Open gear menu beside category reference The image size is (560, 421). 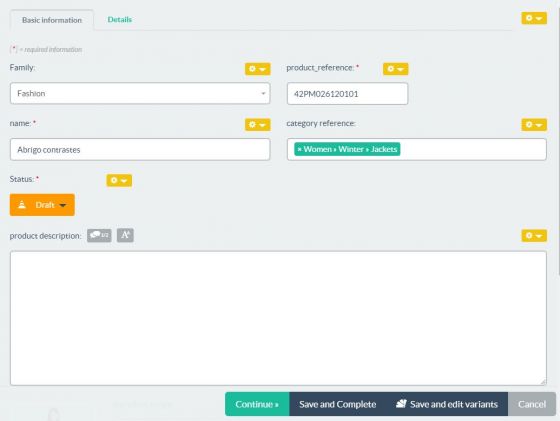(534, 125)
